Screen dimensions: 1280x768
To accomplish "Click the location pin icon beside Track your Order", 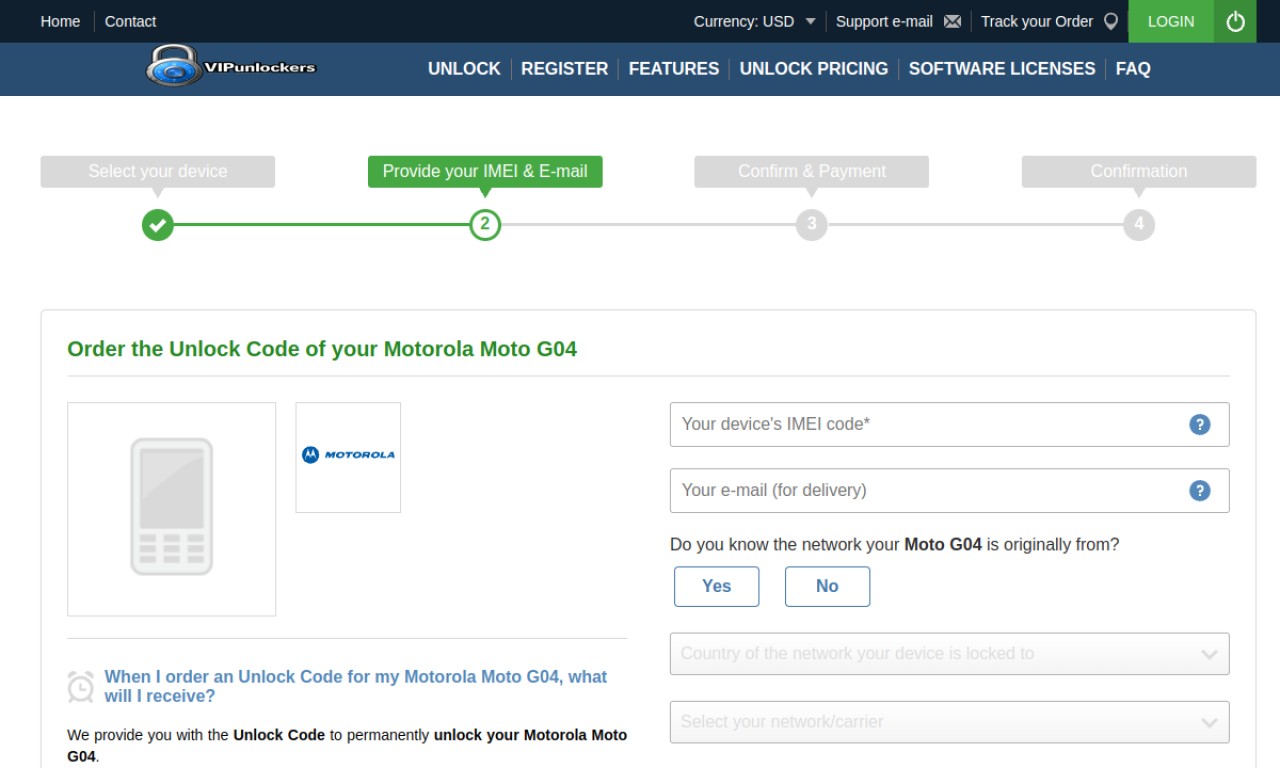I will (x=1110, y=21).
